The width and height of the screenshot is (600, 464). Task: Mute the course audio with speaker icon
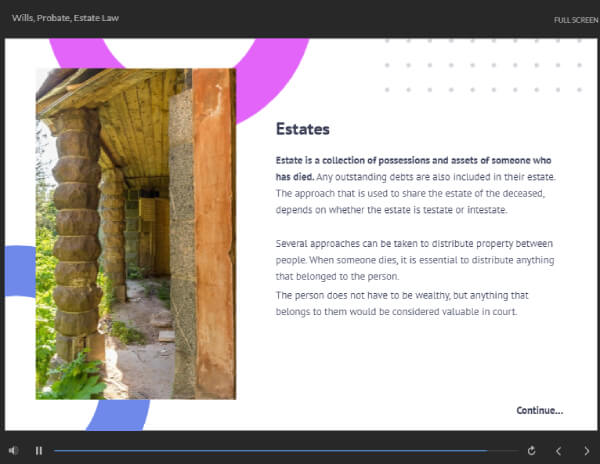point(13,450)
